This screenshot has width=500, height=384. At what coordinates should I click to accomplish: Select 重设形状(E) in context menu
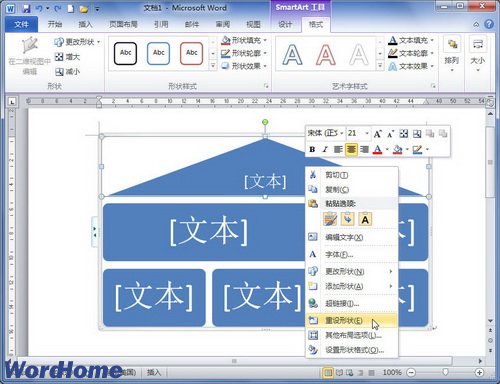click(x=352, y=321)
